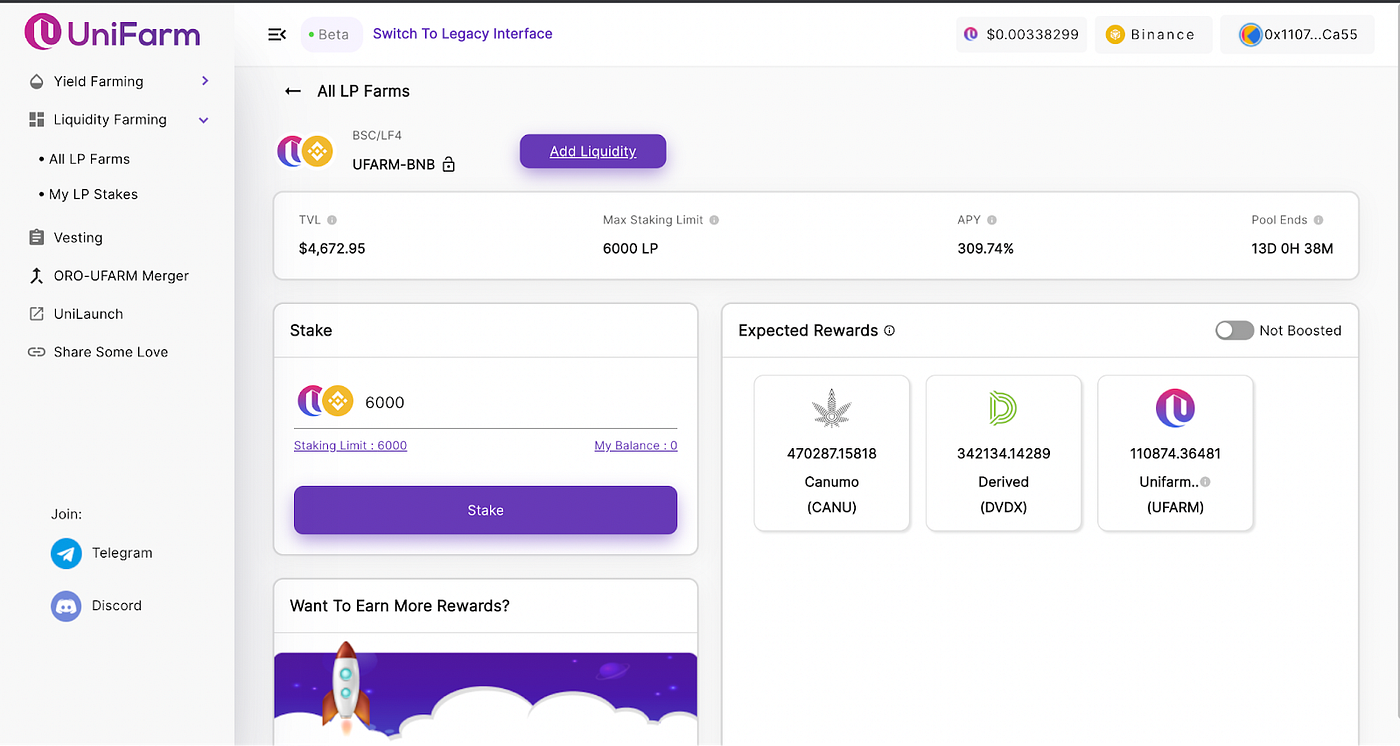The image size is (1400, 746).
Task: Click the UniFarm logo
Action: 112,33
